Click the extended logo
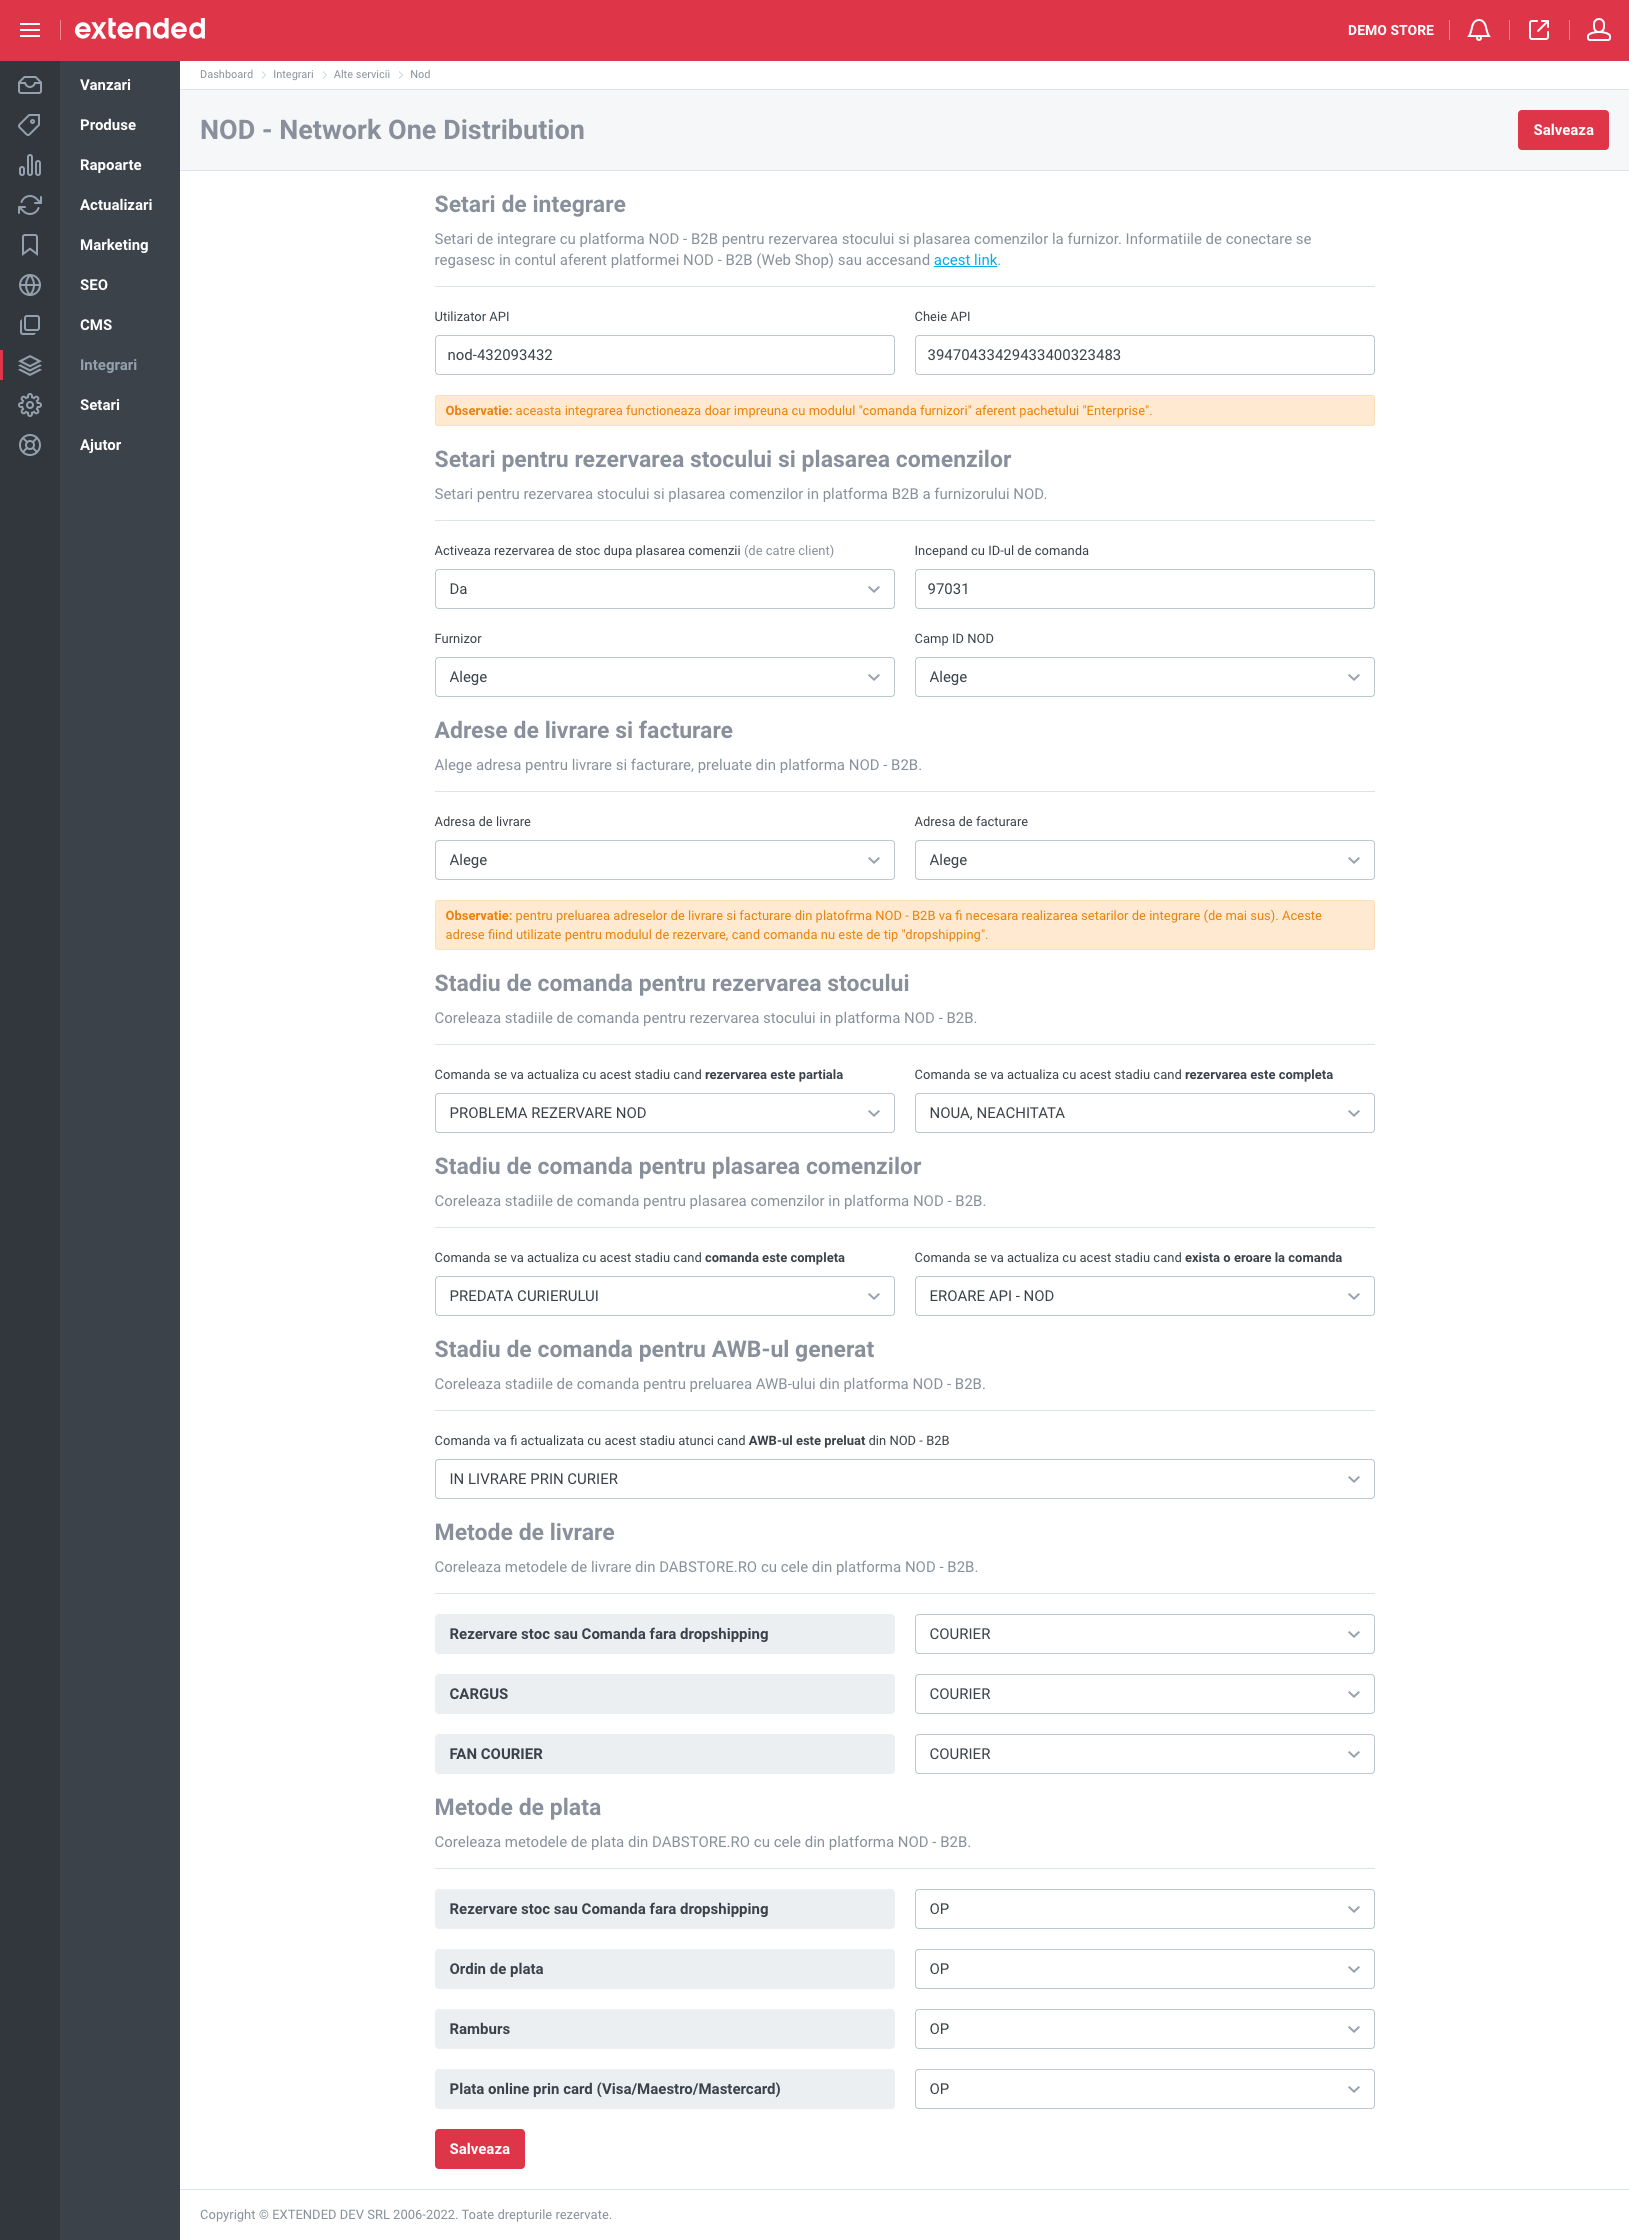The width and height of the screenshot is (1629, 2240). (x=140, y=29)
